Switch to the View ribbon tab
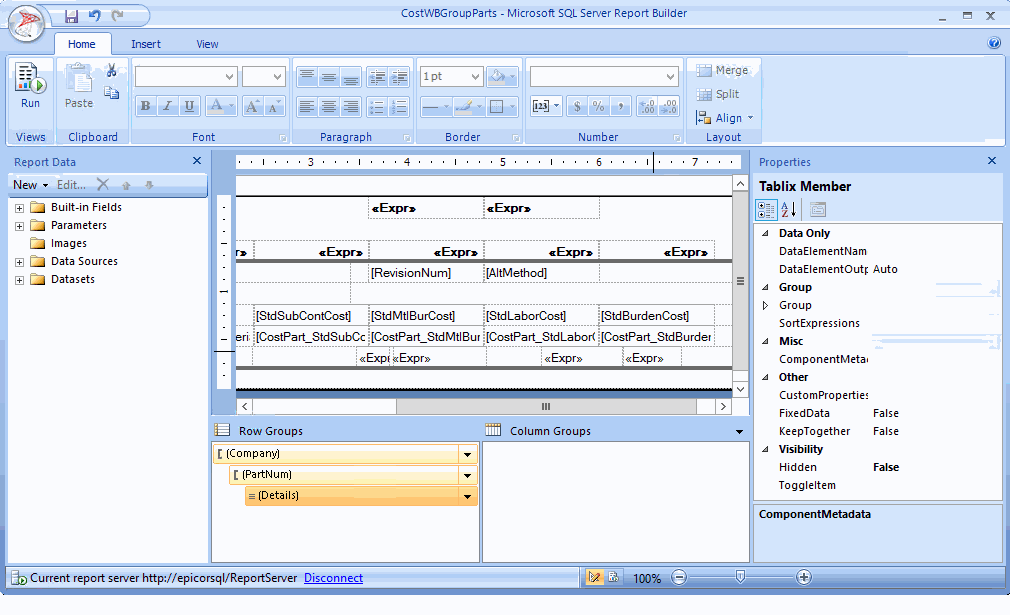Viewport: 1010px width, 615px height. 207,44
